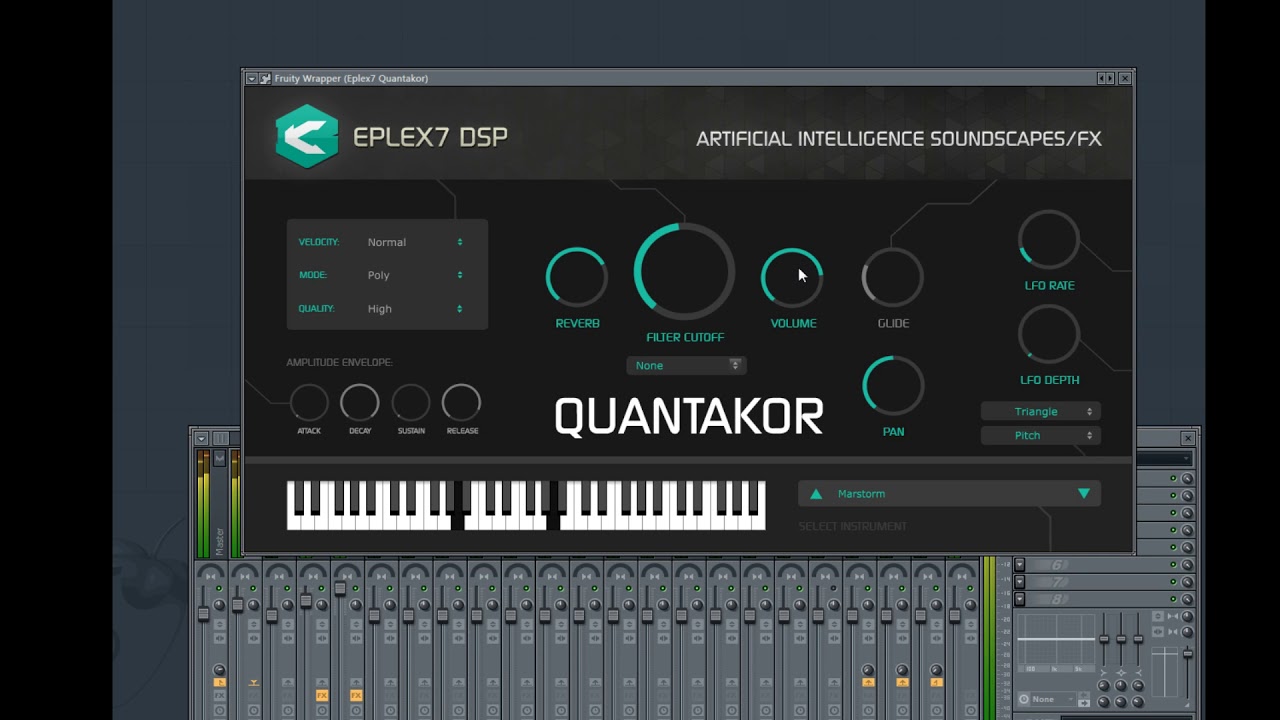Viewport: 1280px width, 720px height.
Task: Click the Master track pan knob
Action: (219, 605)
